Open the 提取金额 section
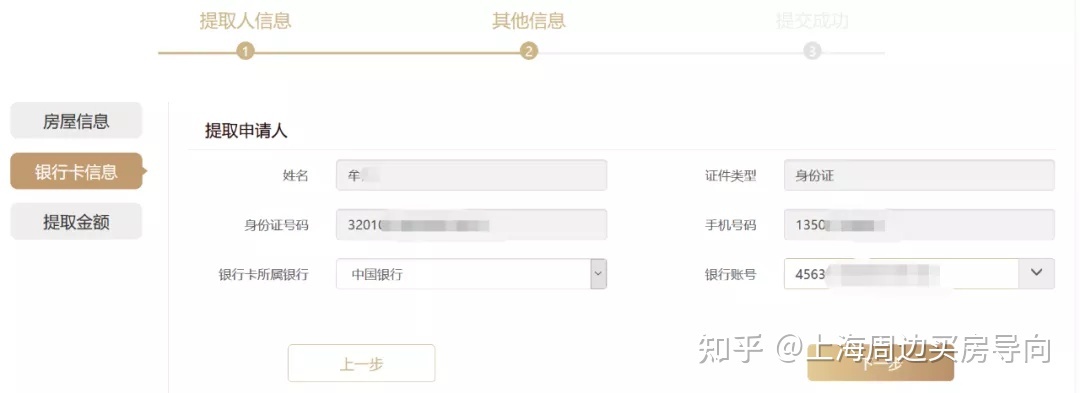This screenshot has width=1080, height=393. (x=76, y=222)
